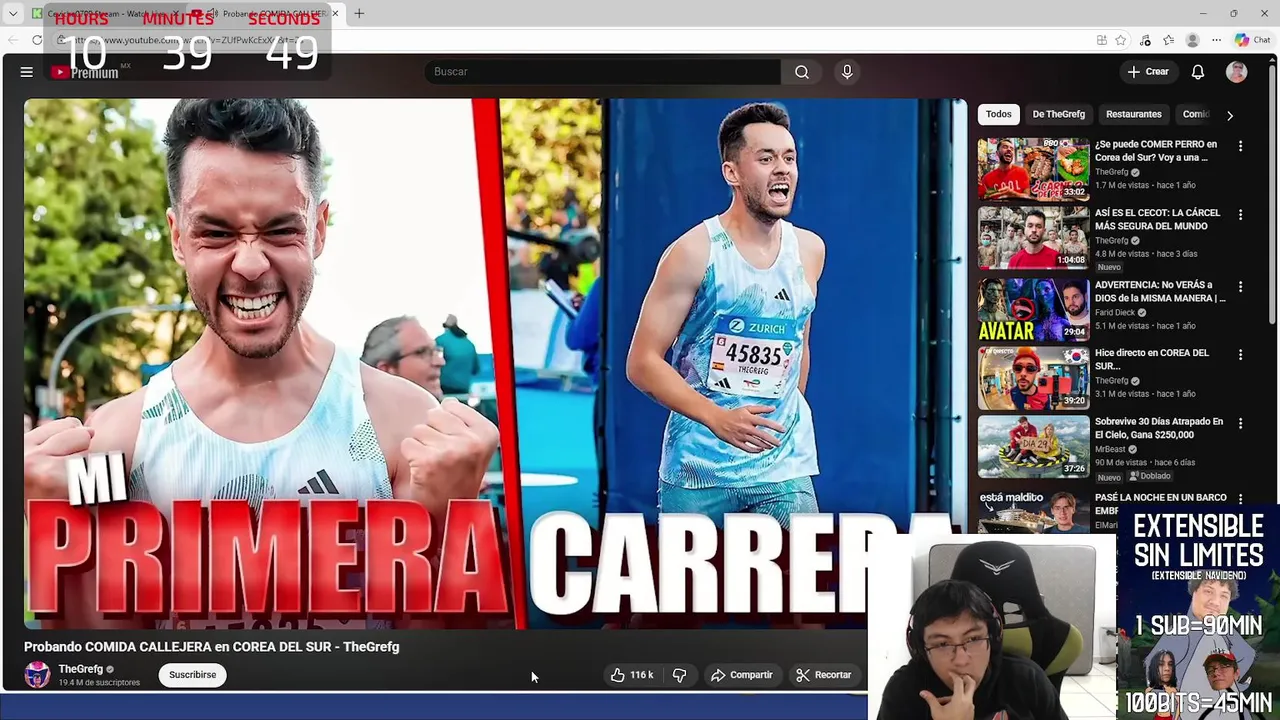Click the Crear button
Image resolution: width=1280 pixels, height=720 pixels.
coord(1148,72)
